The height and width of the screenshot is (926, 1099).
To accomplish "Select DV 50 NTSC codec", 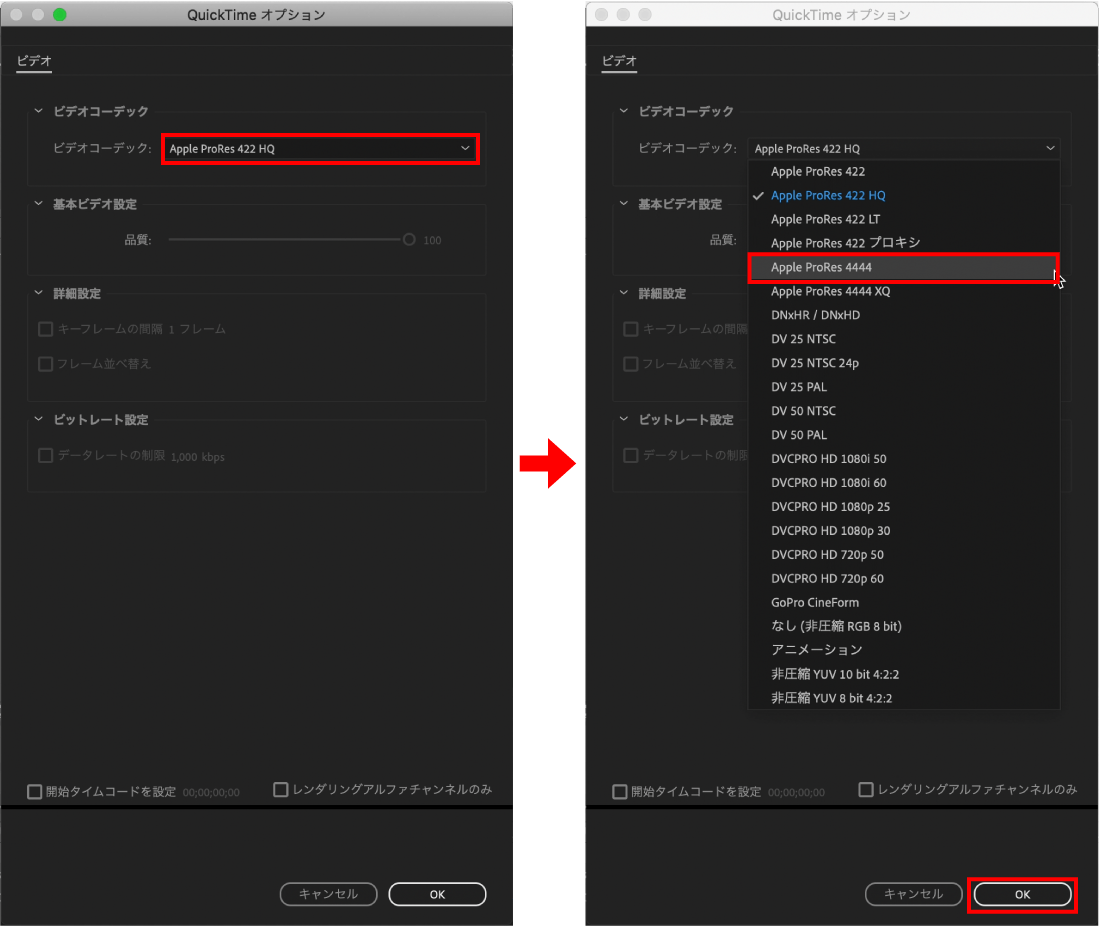I will (x=903, y=411).
